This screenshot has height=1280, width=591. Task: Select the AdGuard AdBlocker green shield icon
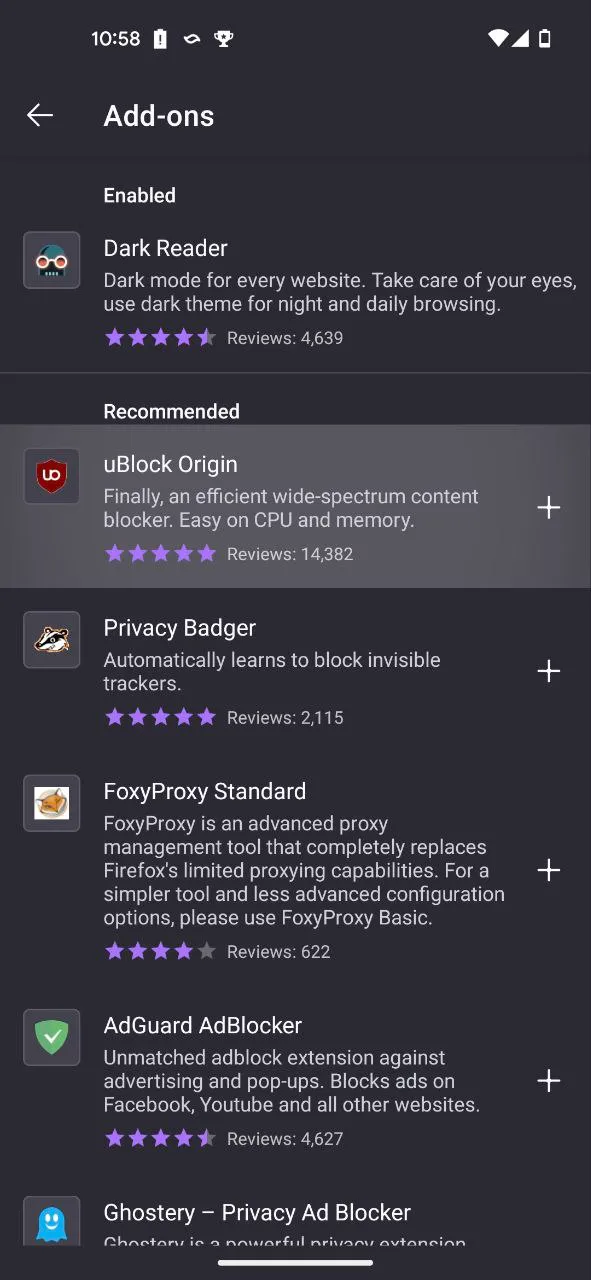(51, 1037)
